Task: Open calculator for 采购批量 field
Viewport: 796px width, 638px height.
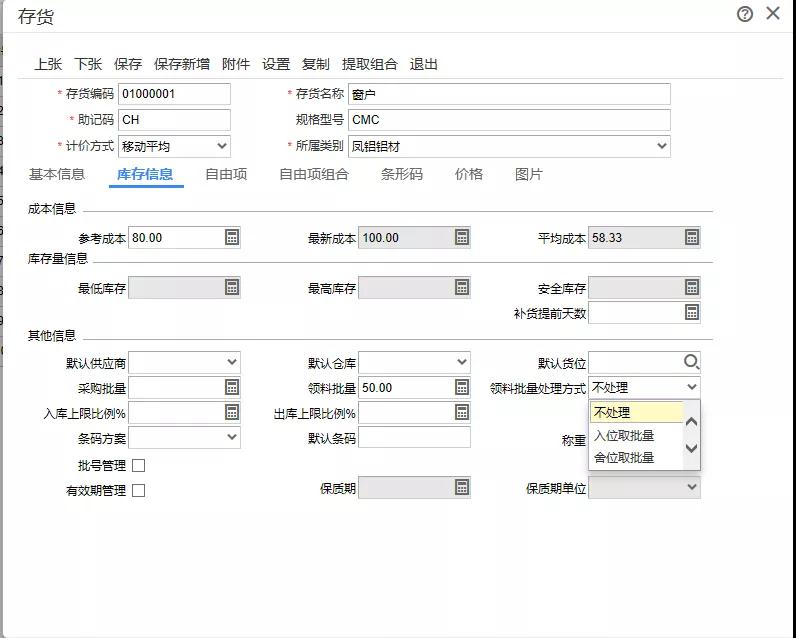Action: coord(231,387)
